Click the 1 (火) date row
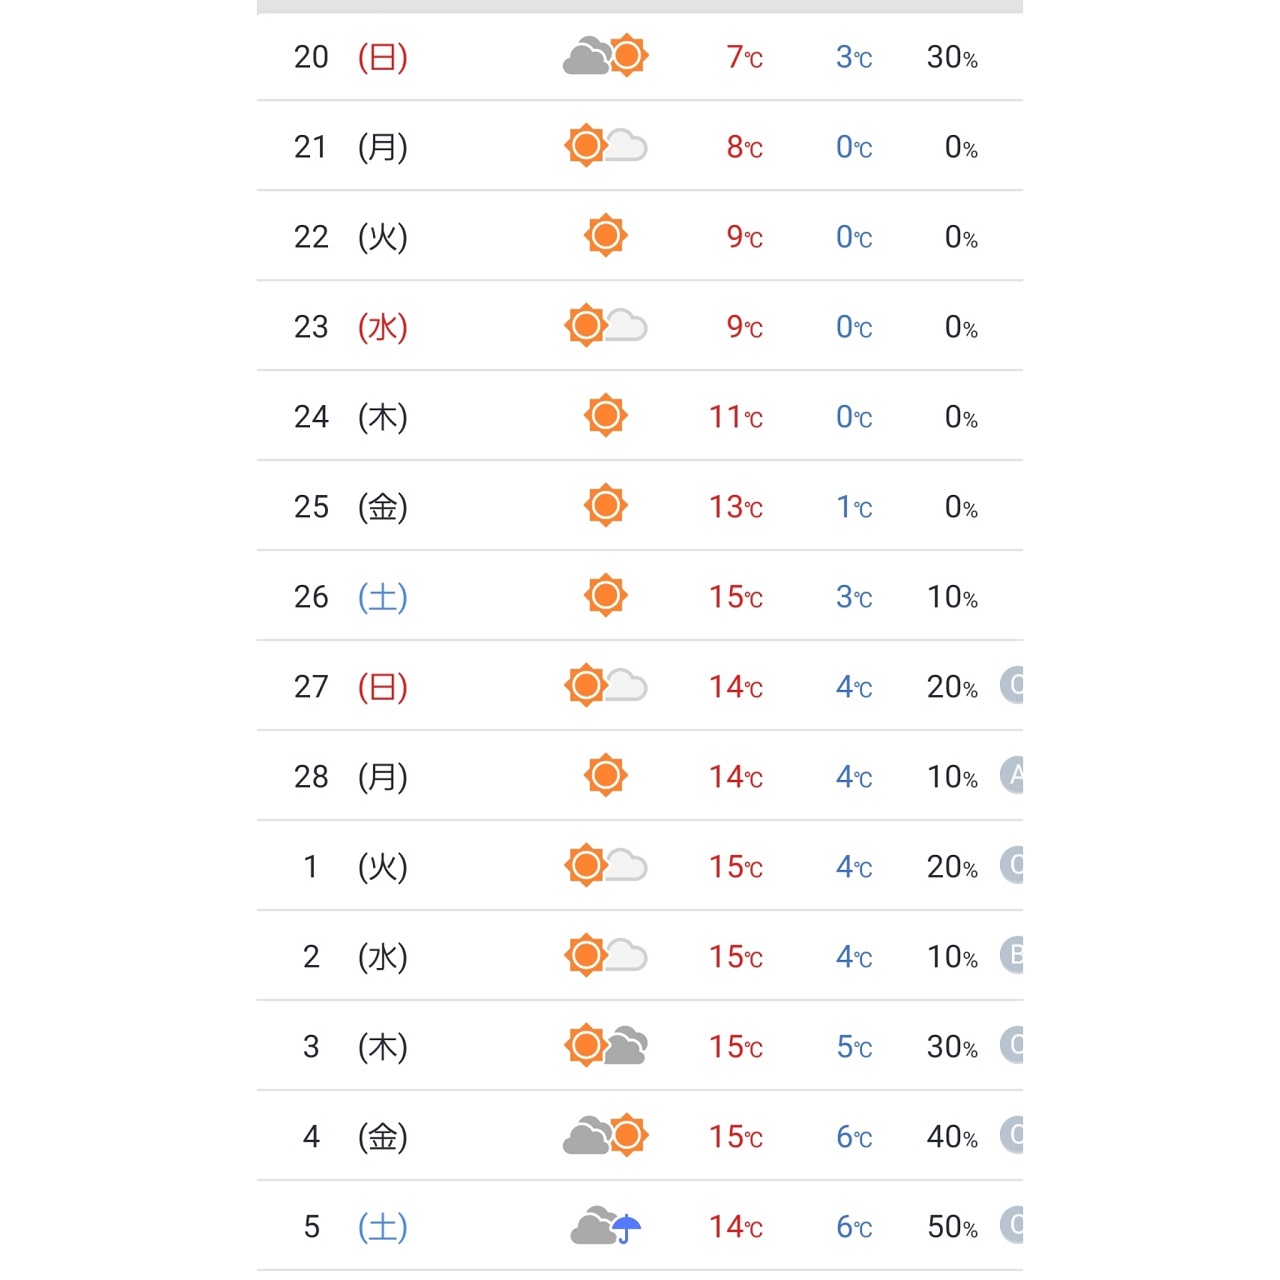 [640, 866]
